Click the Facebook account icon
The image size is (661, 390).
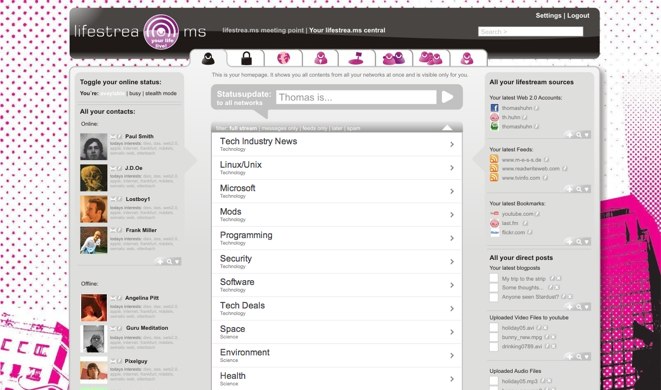pos(494,108)
